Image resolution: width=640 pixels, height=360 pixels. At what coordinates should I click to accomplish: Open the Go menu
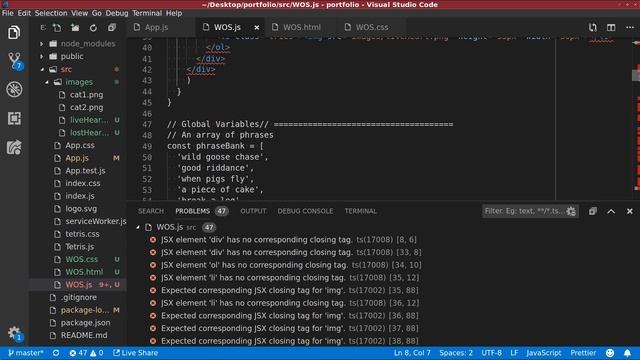point(97,13)
